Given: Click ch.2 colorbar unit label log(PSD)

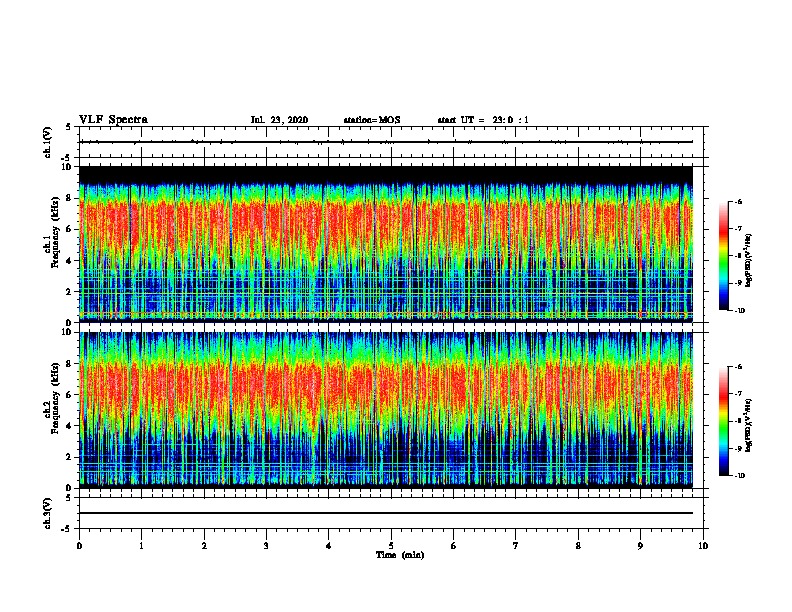Looking at the screenshot, I should click(749, 425).
